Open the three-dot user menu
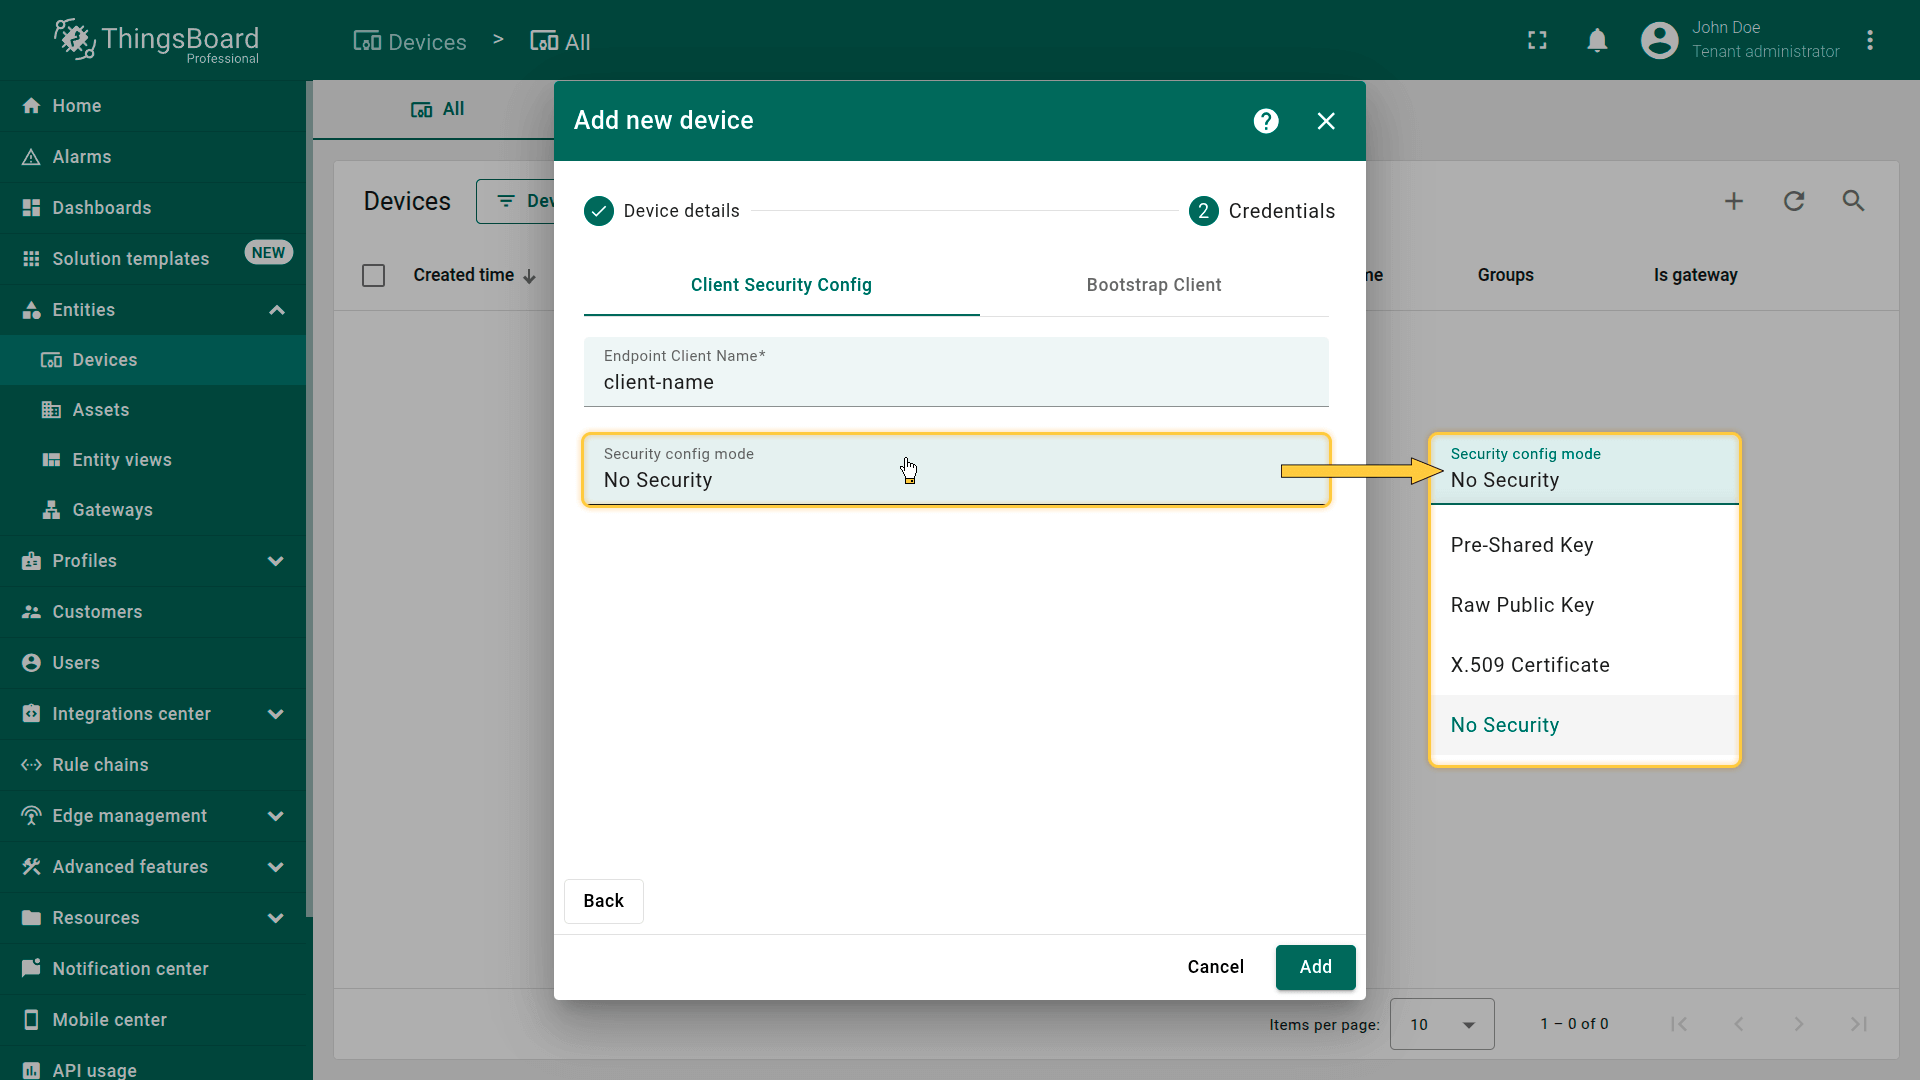The width and height of the screenshot is (1920, 1080). pos(1870,41)
